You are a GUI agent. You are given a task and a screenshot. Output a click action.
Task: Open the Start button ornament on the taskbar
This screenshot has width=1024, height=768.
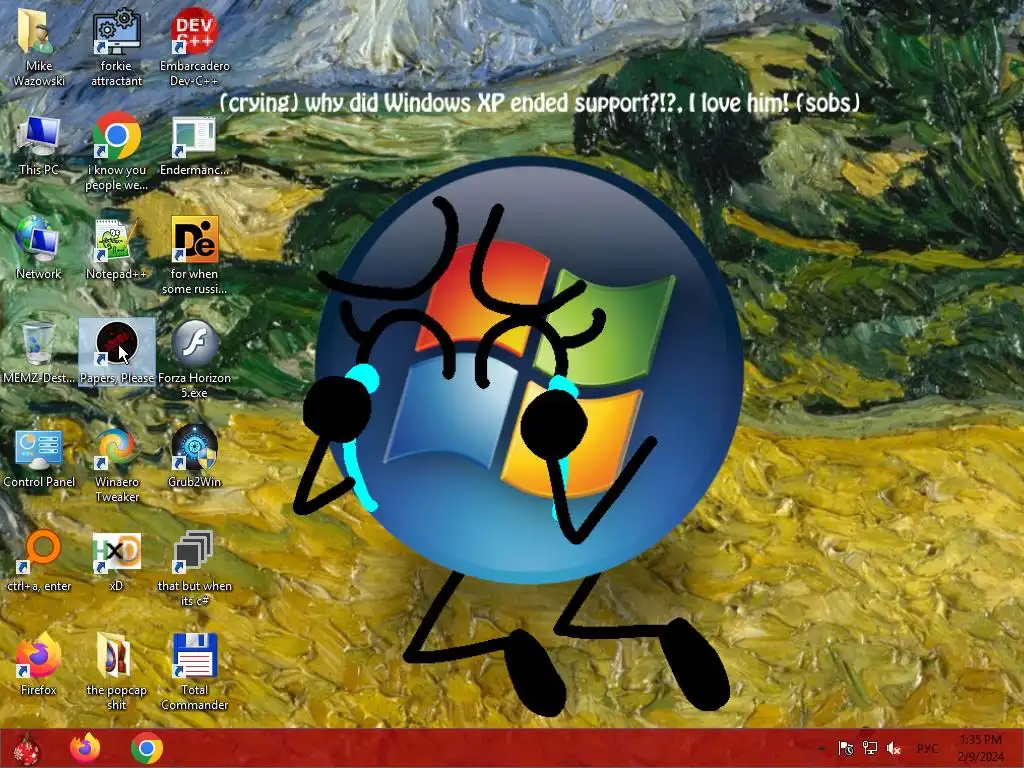click(x=27, y=748)
